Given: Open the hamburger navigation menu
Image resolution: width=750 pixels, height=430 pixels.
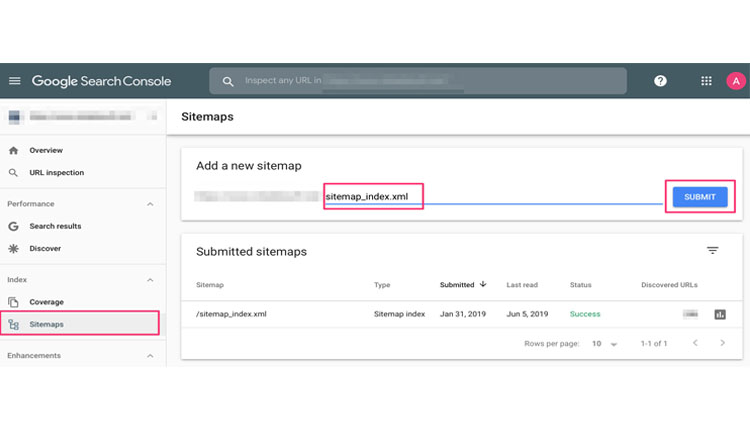Looking at the screenshot, I should coord(14,81).
